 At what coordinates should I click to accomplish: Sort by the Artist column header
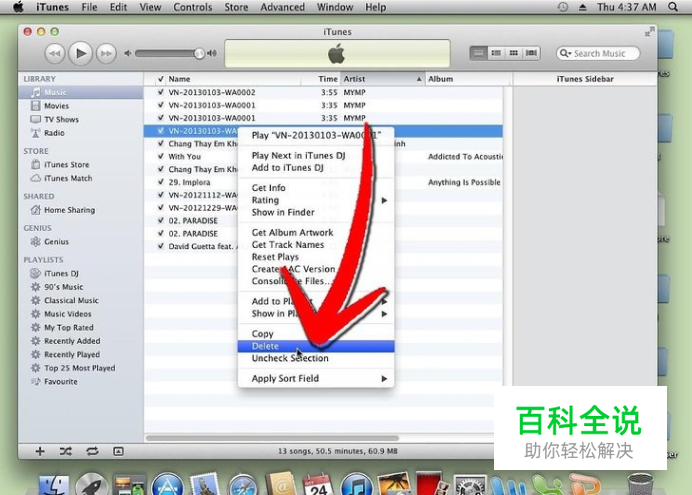[383, 79]
